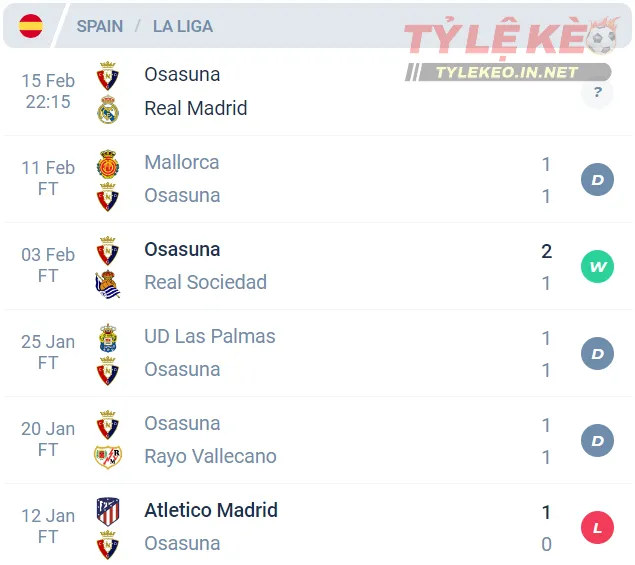Open the 15 Feb 22:15 match time
The image size is (635, 565).
pos(48,91)
